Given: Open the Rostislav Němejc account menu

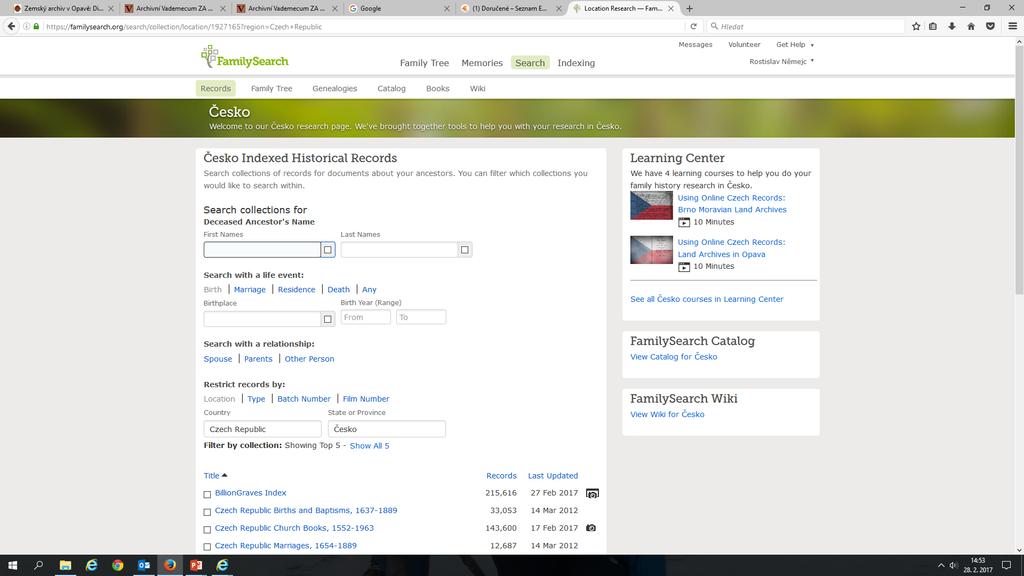Looking at the screenshot, I should 781,61.
